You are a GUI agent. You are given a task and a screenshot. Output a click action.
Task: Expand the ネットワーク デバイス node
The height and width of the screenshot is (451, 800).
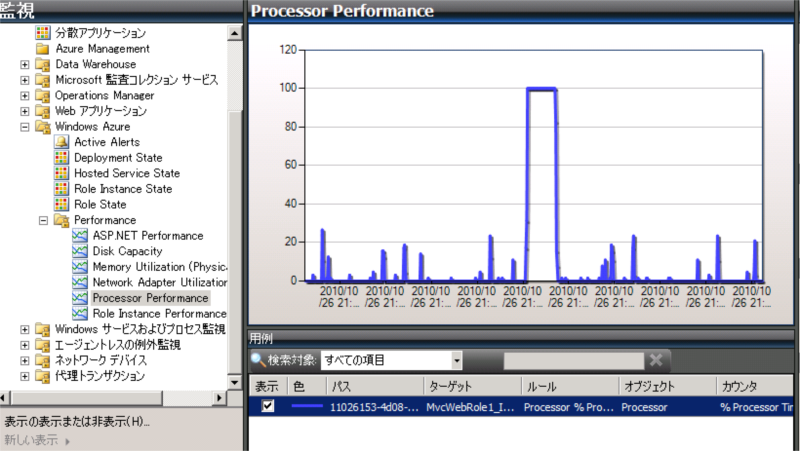coord(24,360)
